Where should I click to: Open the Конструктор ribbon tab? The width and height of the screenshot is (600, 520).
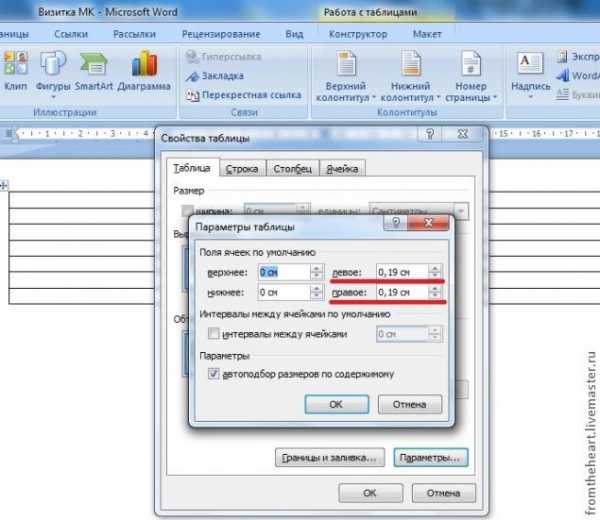pos(350,33)
